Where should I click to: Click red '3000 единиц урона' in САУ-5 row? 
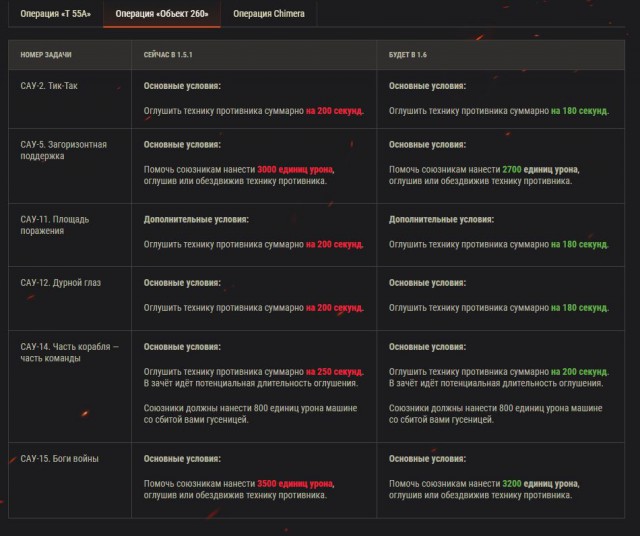coord(296,169)
